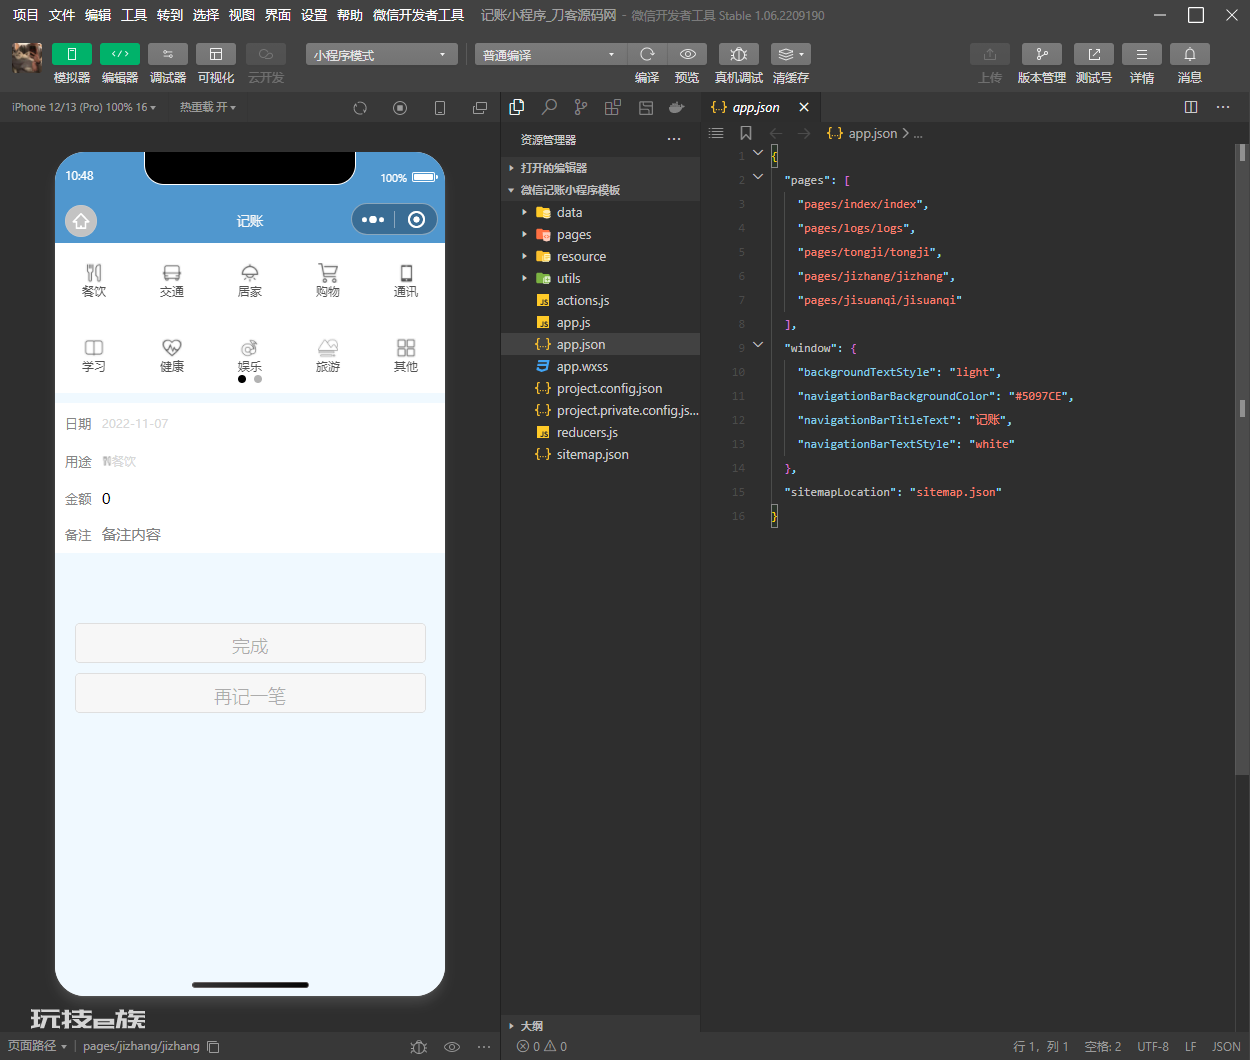
Task: Open the search magnifier icon in sidebar
Action: click(549, 107)
